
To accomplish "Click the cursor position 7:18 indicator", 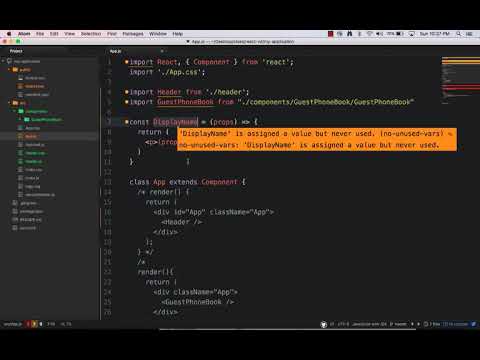I will click(51, 324).
